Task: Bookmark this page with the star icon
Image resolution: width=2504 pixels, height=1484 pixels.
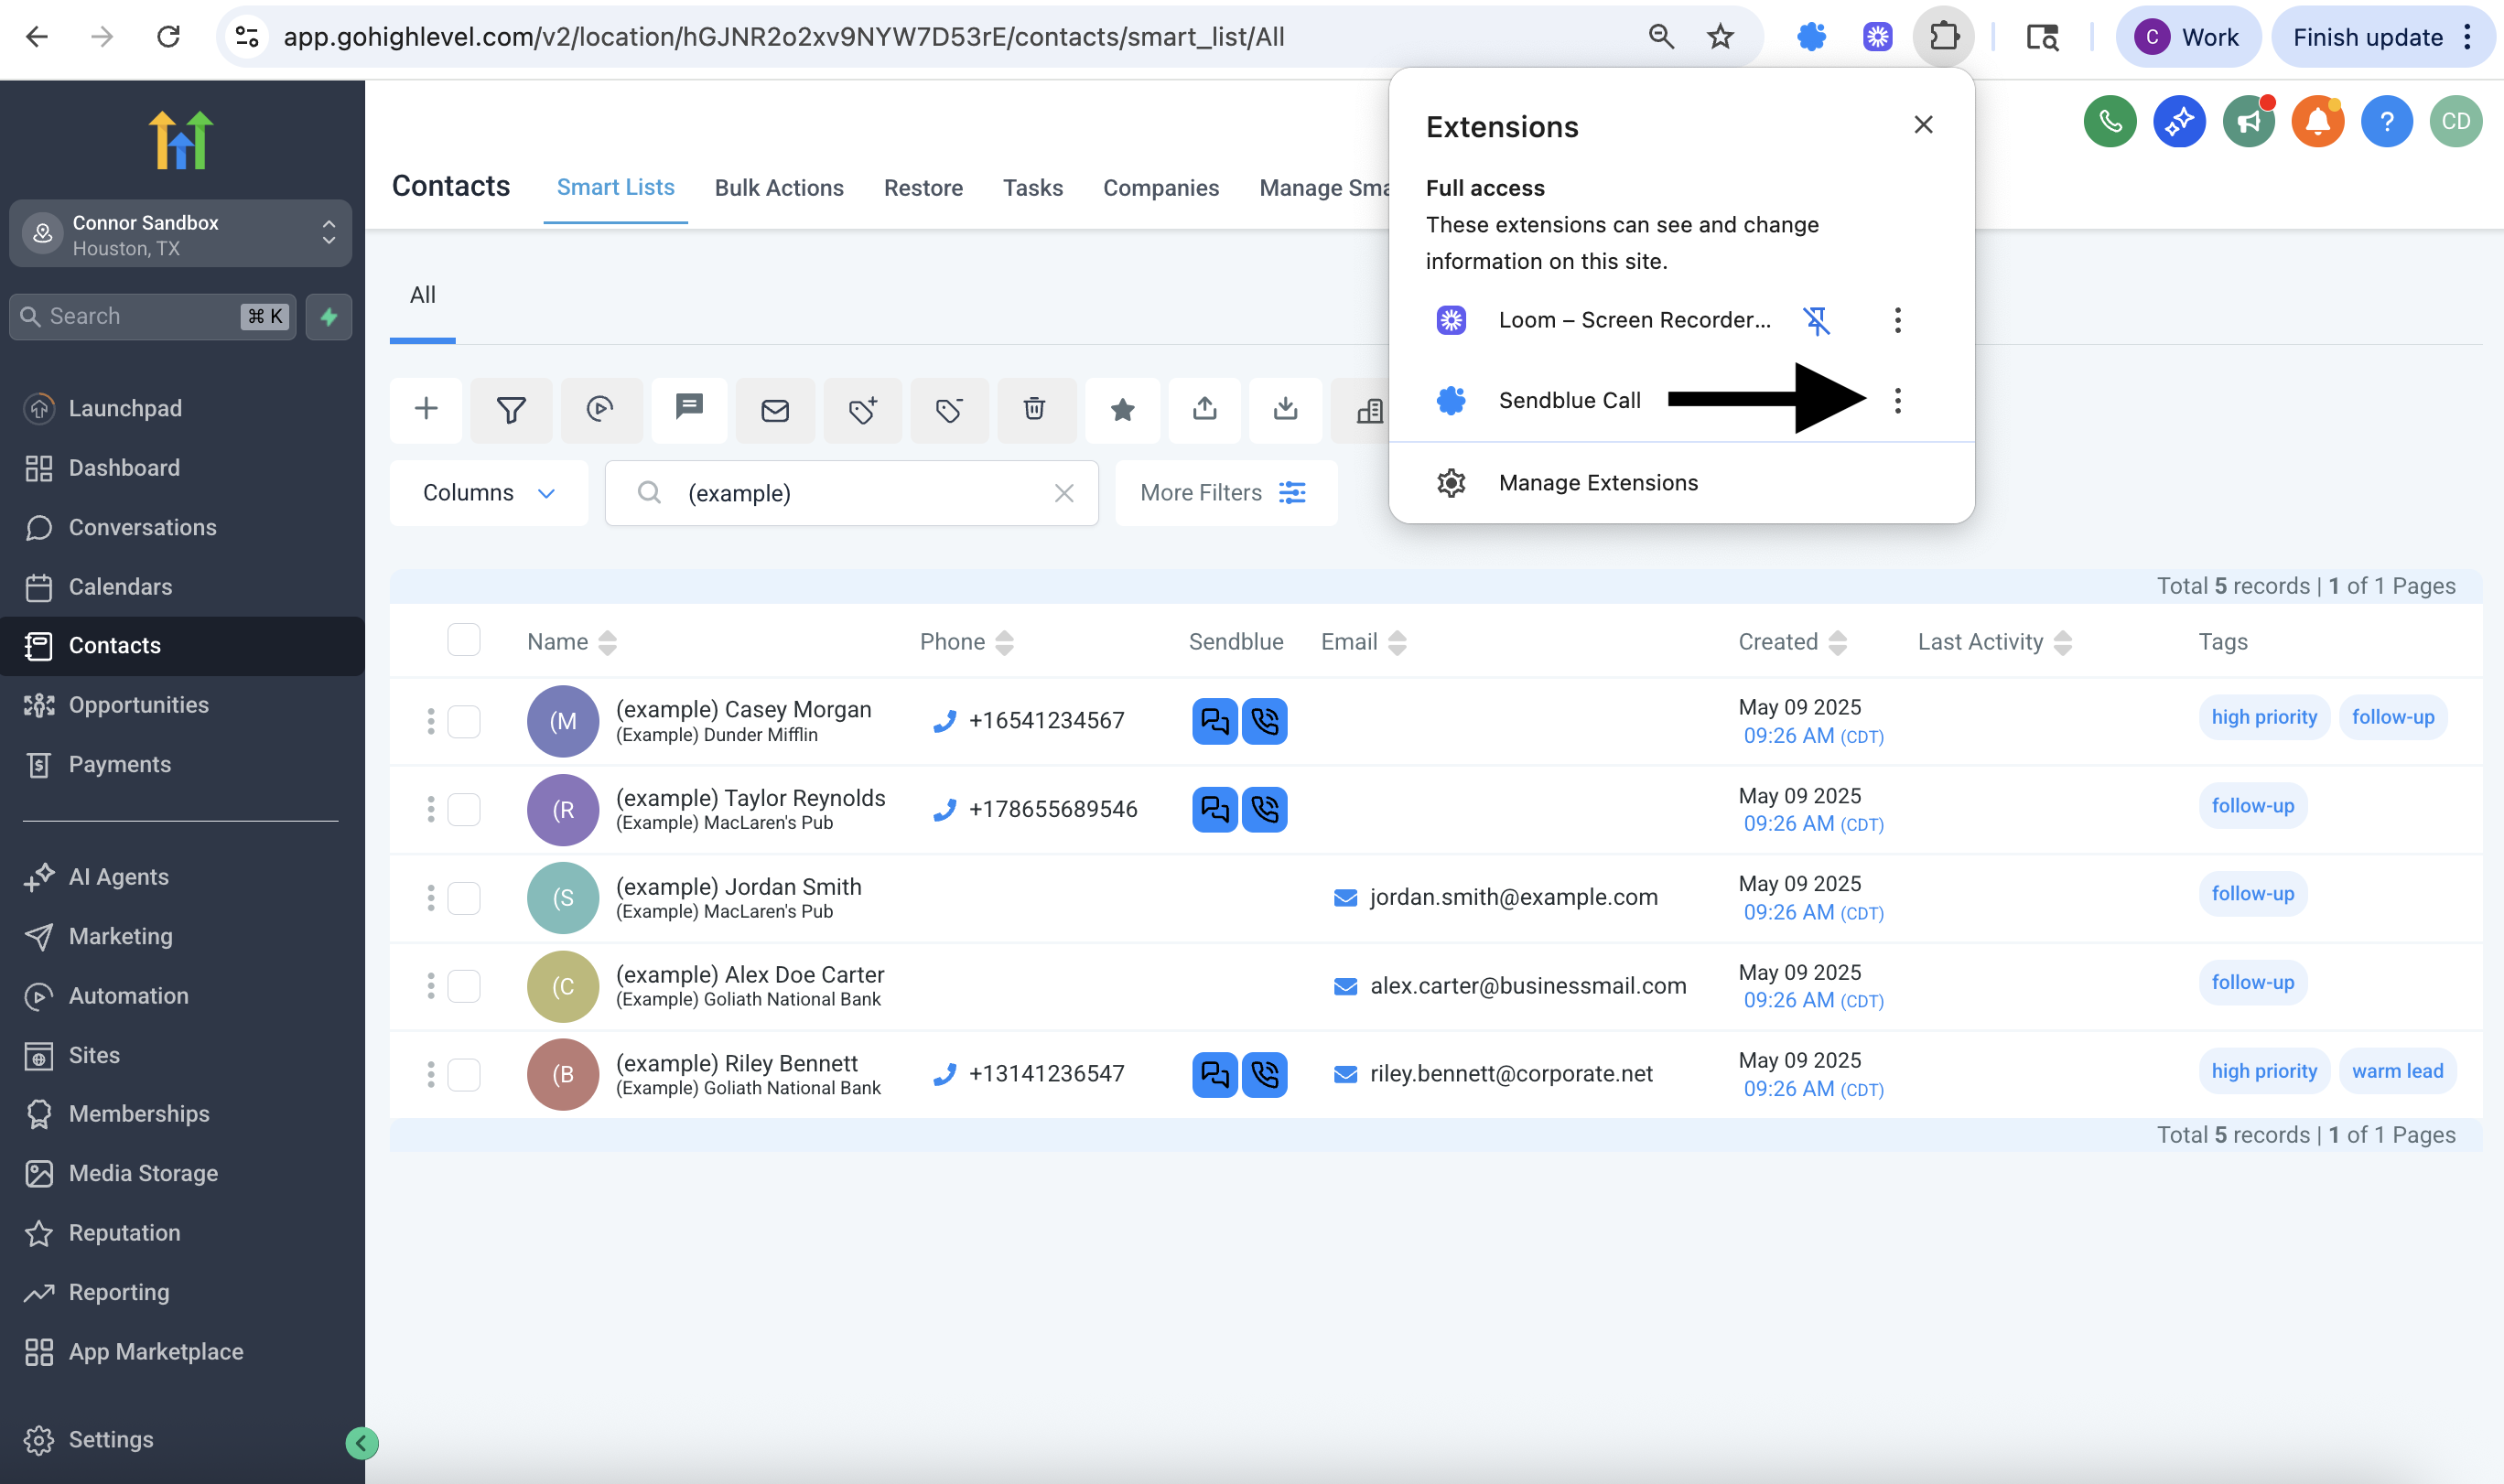Action: (1720, 37)
